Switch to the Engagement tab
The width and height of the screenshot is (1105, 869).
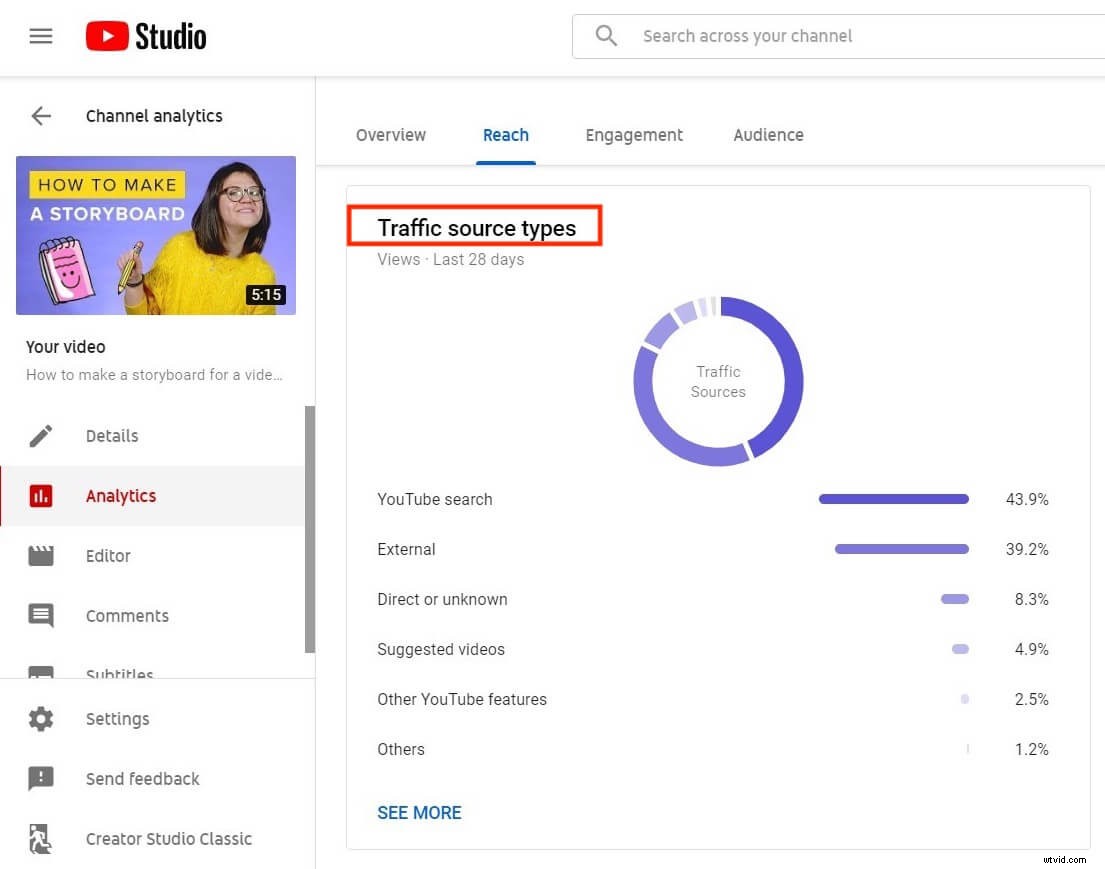click(634, 135)
